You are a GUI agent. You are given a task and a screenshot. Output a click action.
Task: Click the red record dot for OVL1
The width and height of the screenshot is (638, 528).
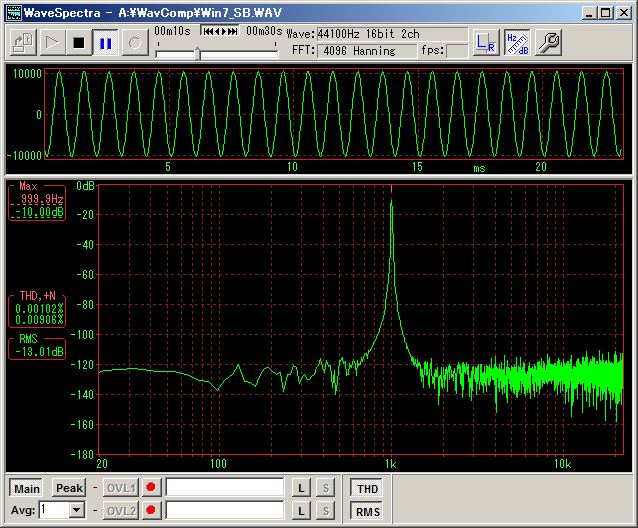[151, 487]
